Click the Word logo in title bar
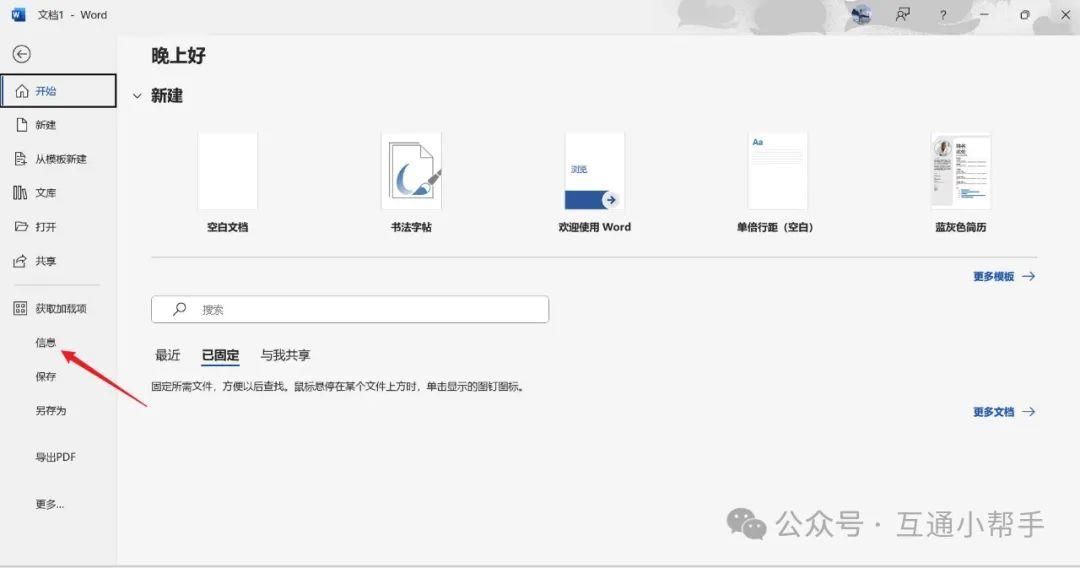The height and width of the screenshot is (568, 1080). click(x=19, y=14)
